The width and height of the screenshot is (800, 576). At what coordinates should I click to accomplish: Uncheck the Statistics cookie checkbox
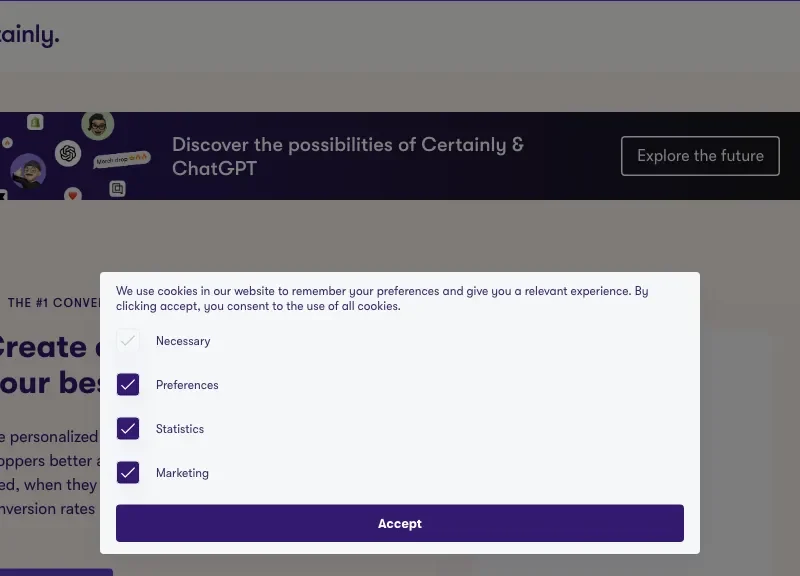coord(128,429)
